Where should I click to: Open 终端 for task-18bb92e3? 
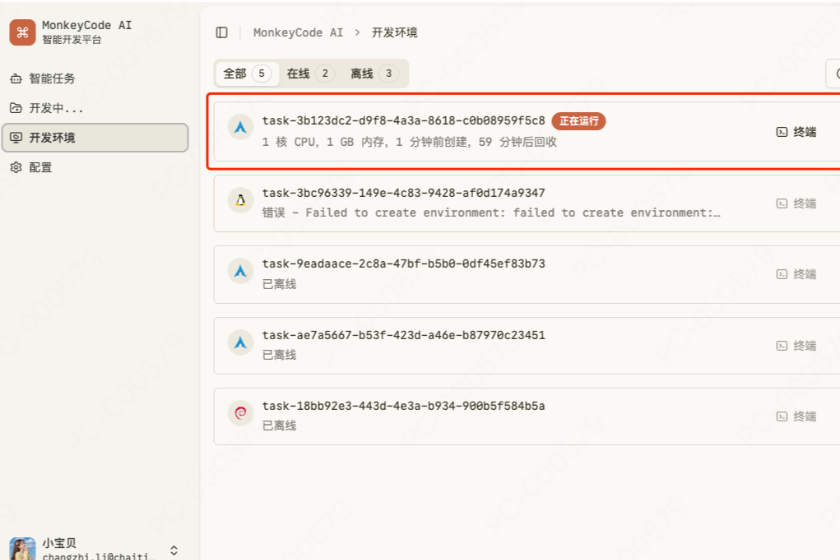click(x=796, y=416)
